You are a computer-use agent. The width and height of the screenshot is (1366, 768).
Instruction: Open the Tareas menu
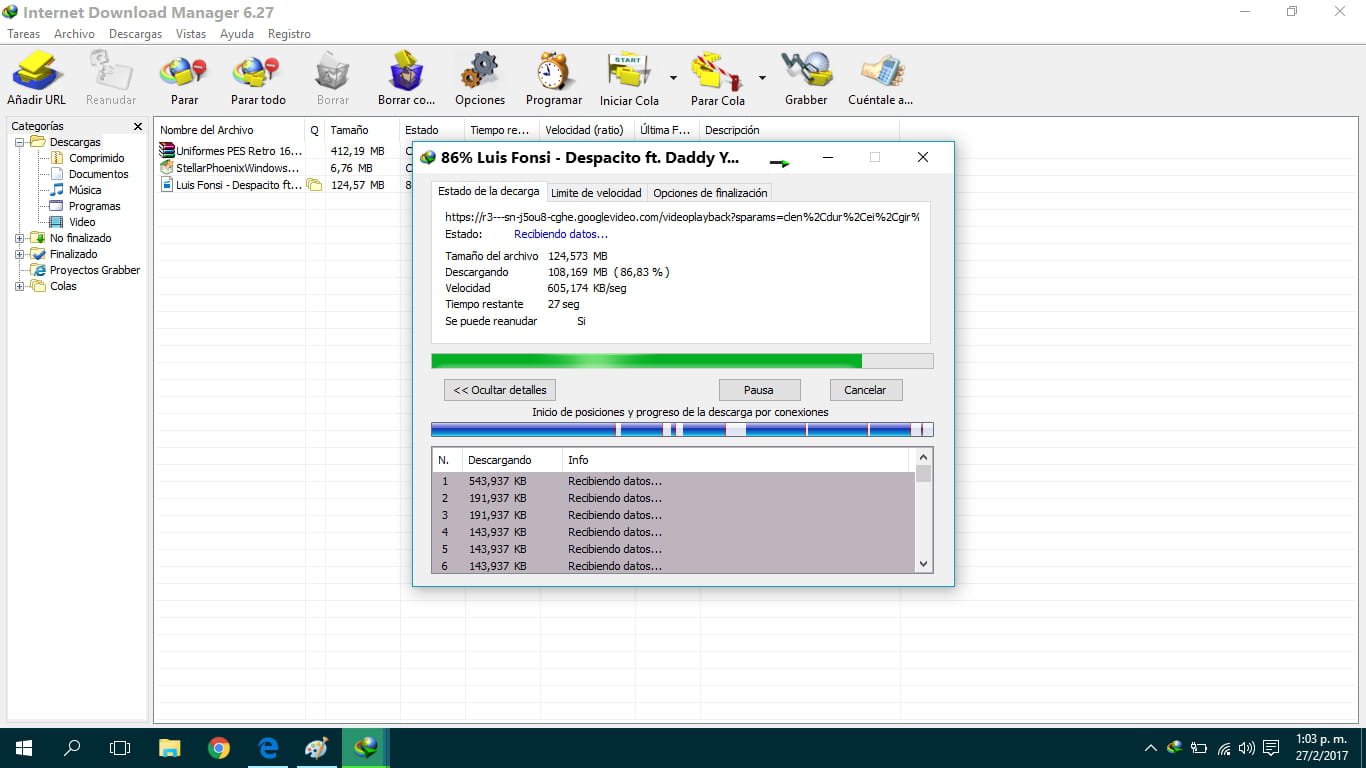tap(24, 34)
